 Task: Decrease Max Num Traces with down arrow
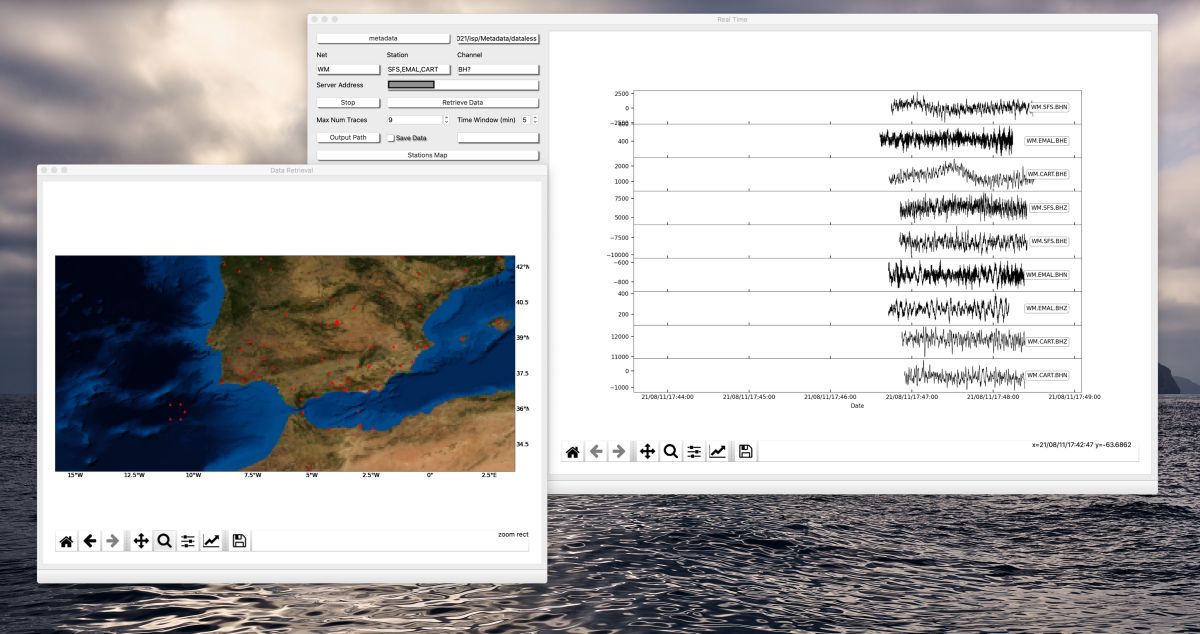(446, 122)
